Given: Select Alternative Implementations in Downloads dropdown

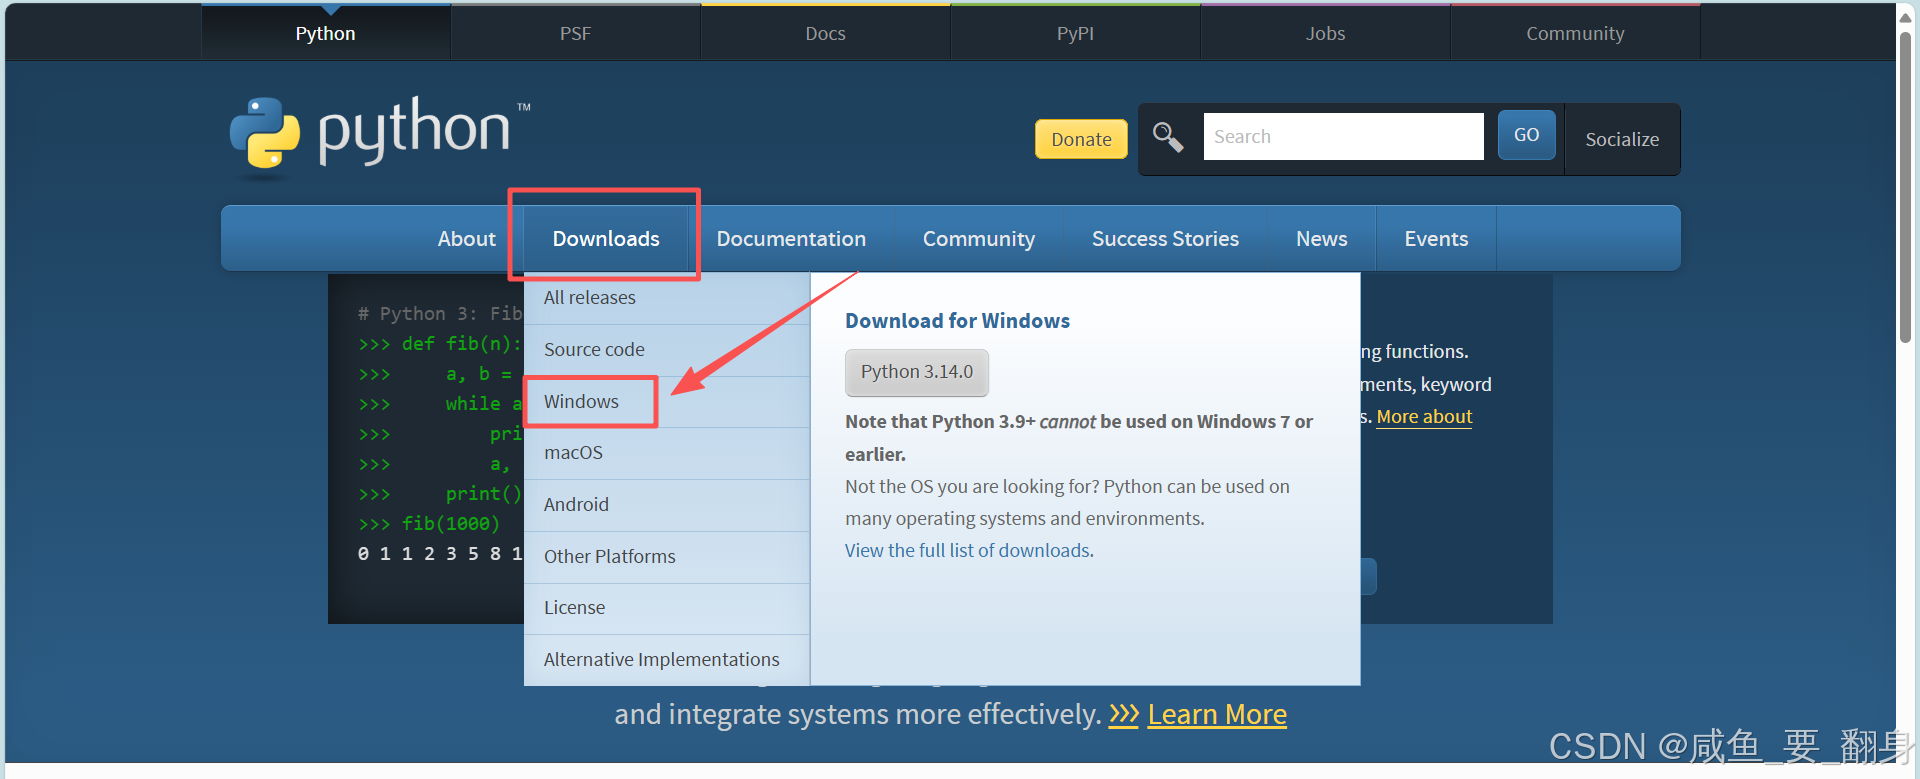Looking at the screenshot, I should [x=666, y=660].
